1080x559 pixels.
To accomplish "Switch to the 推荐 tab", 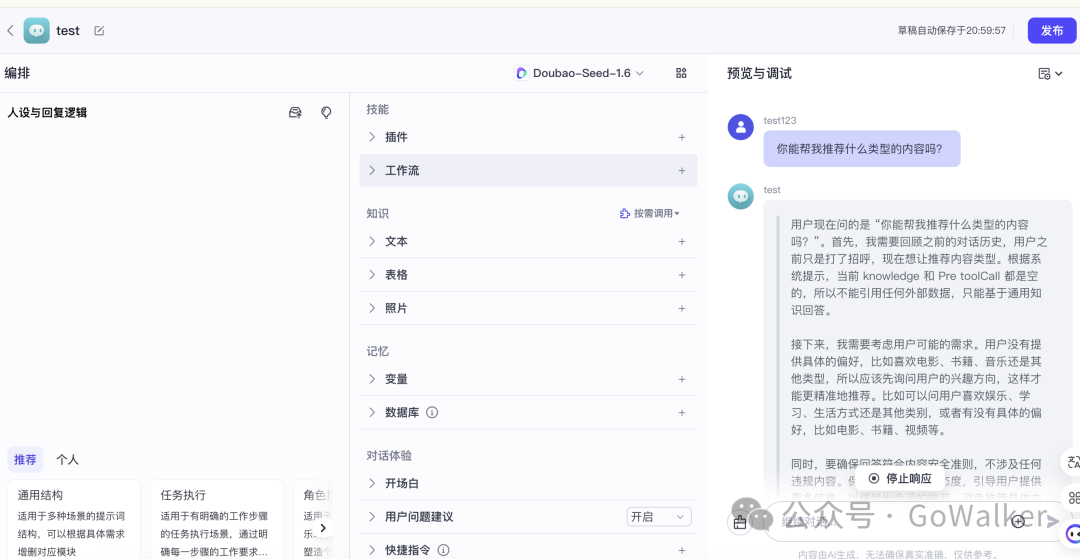I will click(x=25, y=460).
